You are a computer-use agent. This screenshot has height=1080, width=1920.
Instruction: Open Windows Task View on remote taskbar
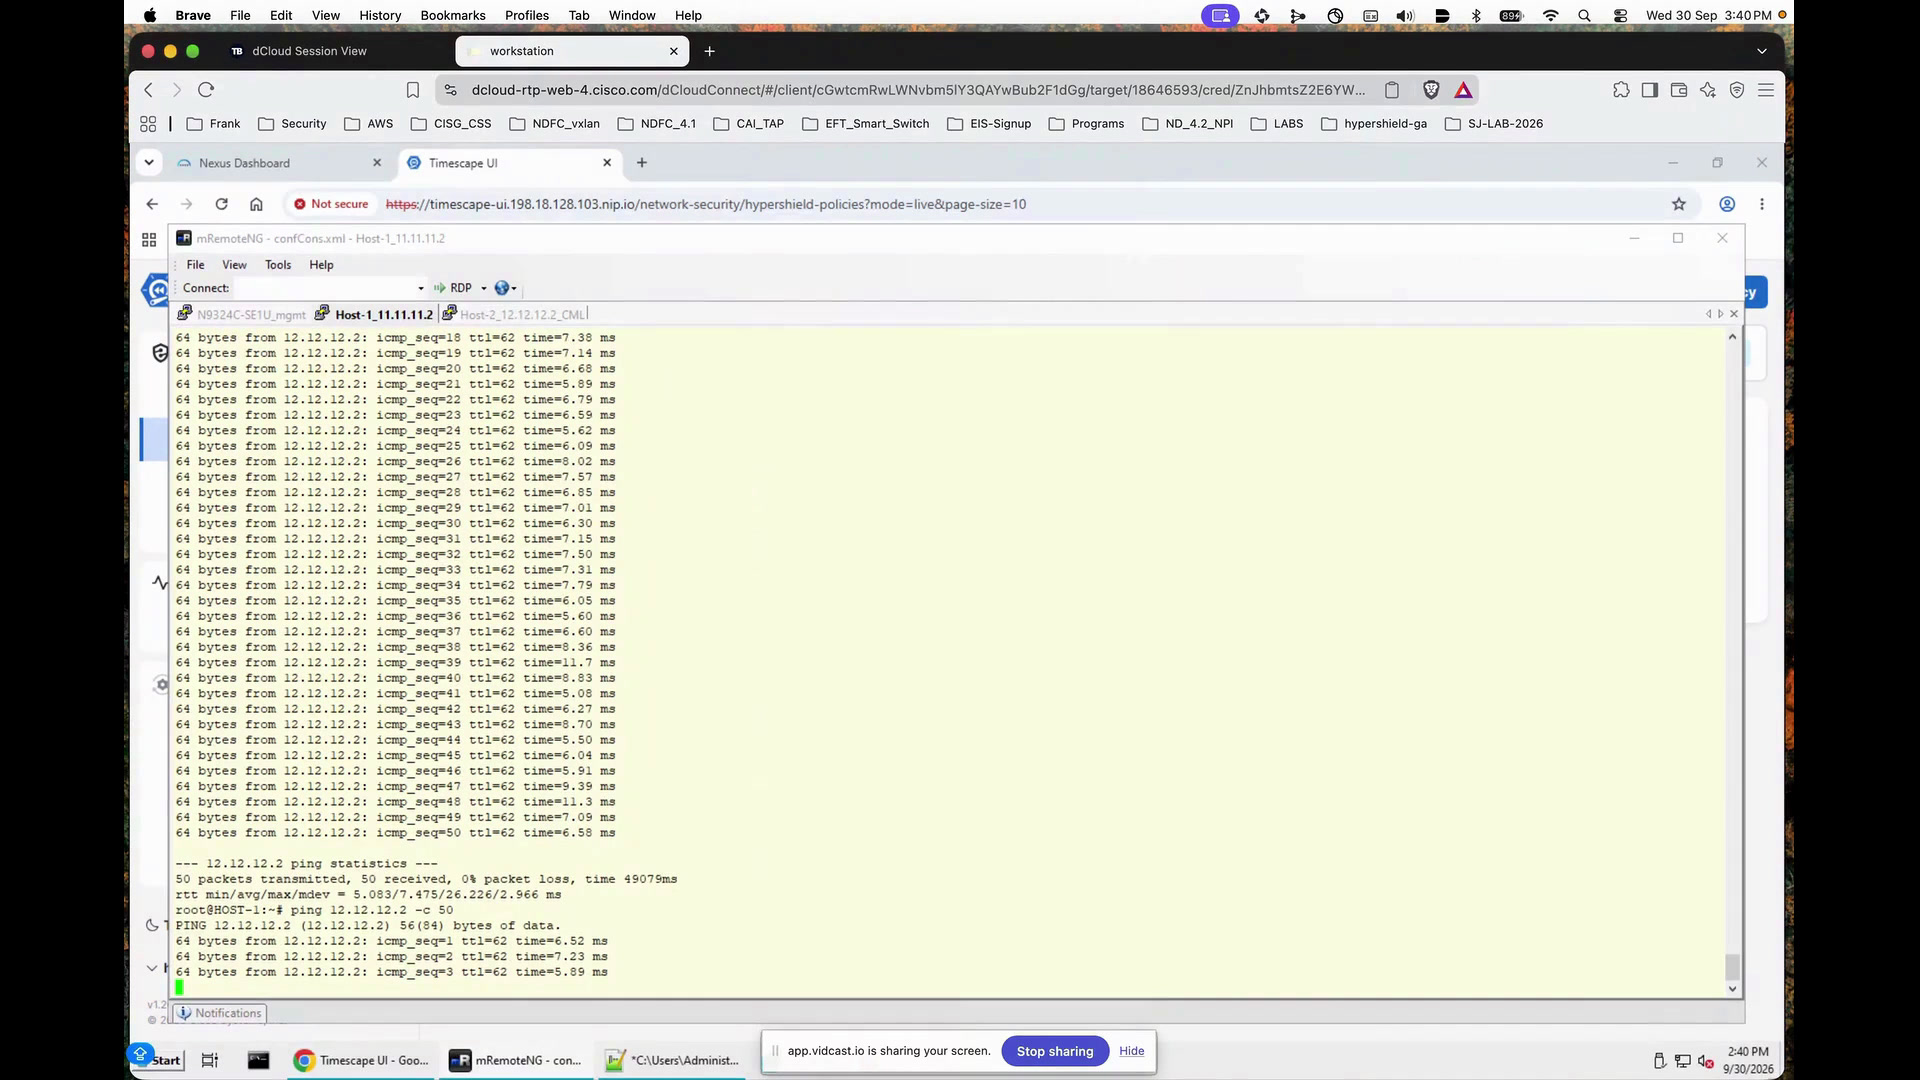(x=210, y=1061)
